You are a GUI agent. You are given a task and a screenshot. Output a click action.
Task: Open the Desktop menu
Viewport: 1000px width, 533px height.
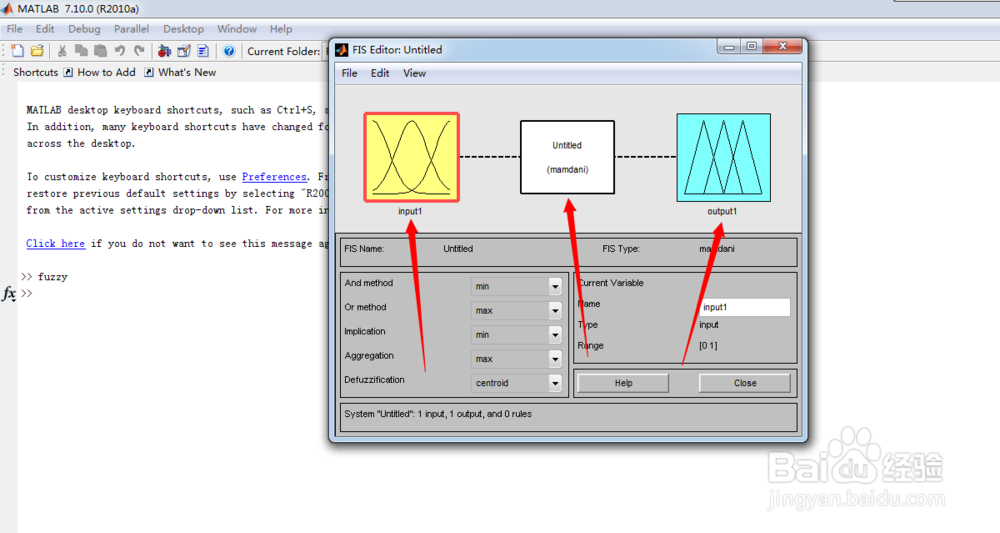pos(183,29)
